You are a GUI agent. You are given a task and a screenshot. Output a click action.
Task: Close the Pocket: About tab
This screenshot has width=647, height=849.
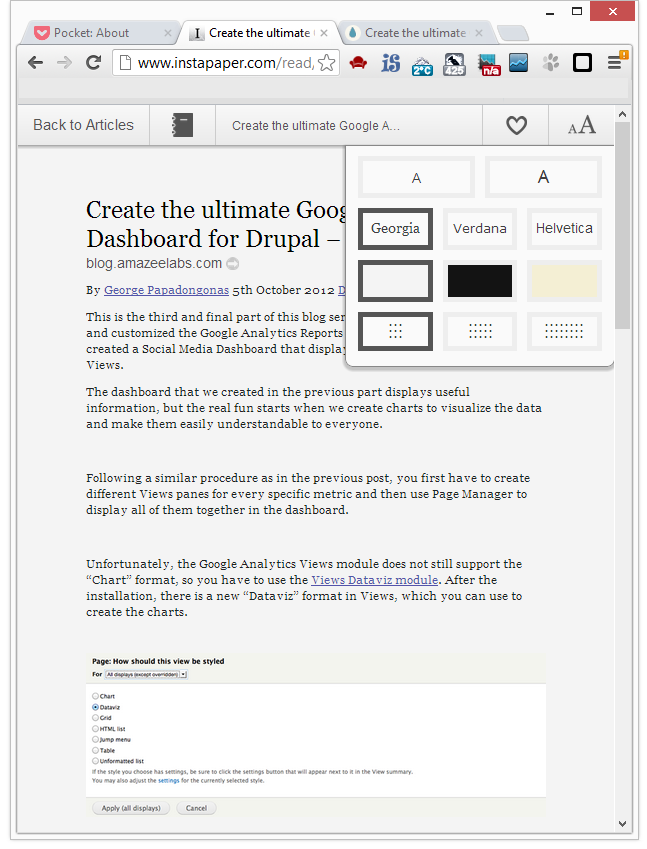168,33
